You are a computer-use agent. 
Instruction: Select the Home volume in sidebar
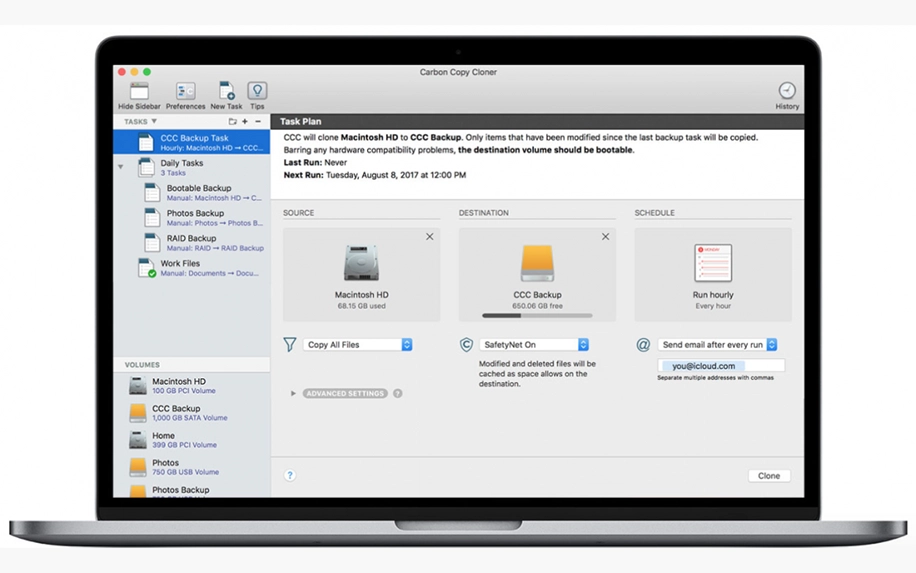pos(192,440)
